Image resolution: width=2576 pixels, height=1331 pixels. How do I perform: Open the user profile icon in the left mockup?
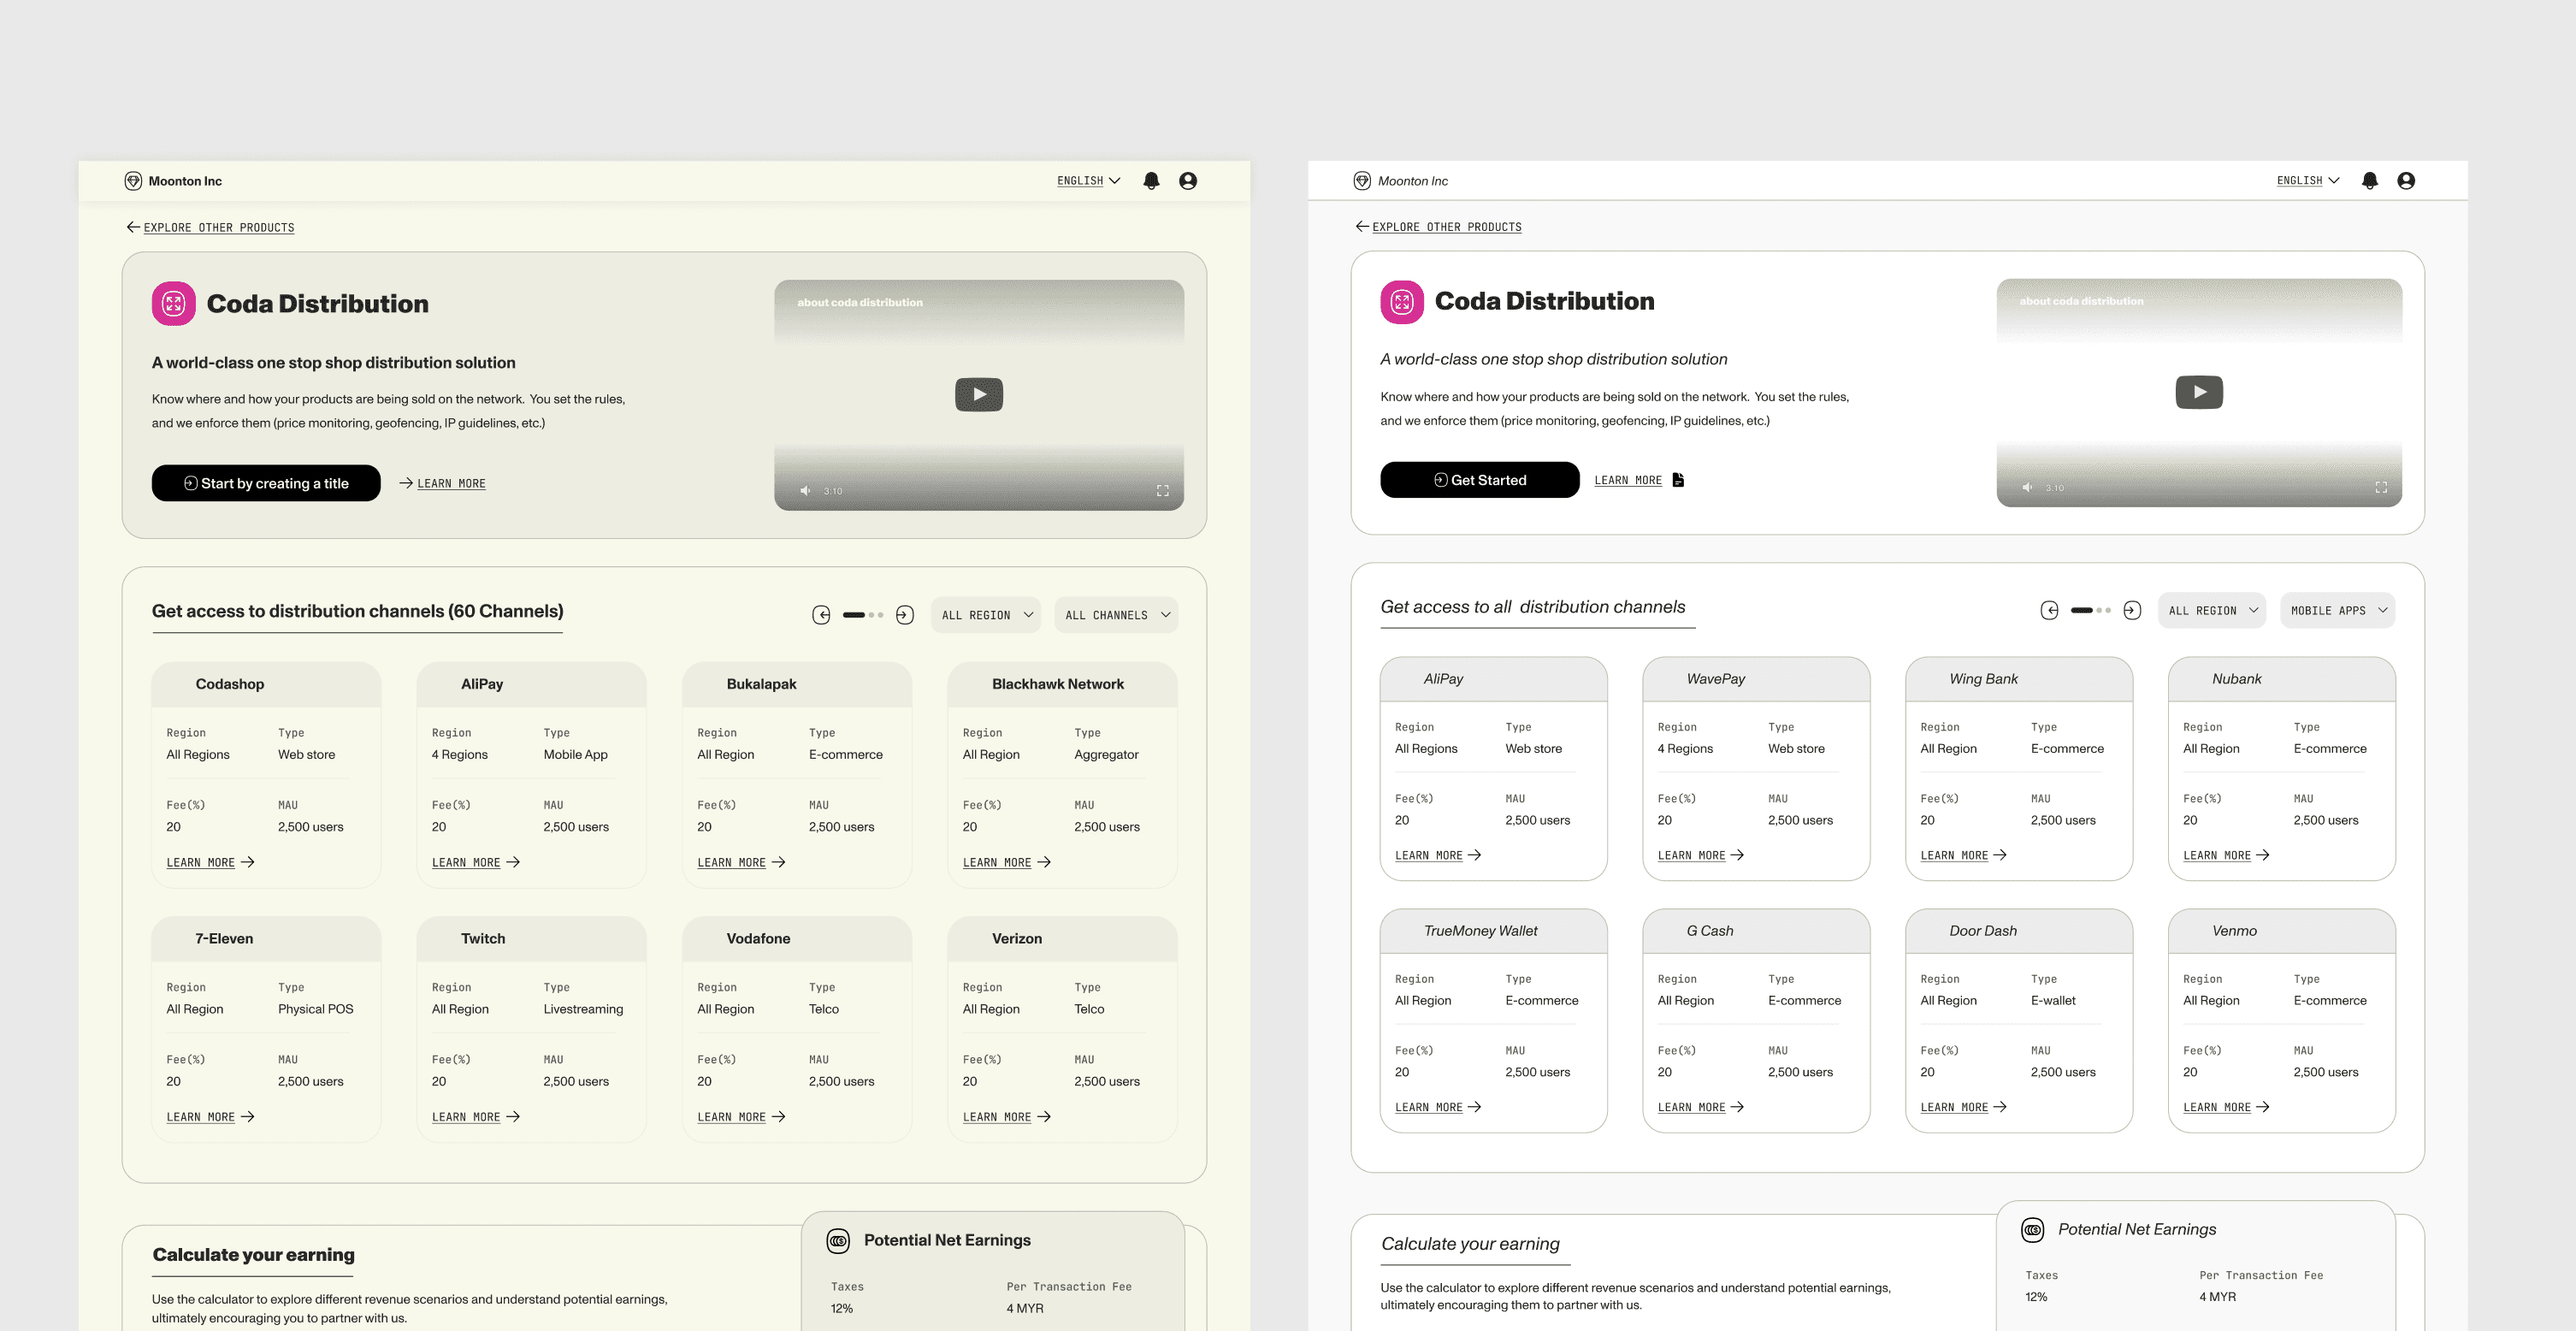point(1188,181)
